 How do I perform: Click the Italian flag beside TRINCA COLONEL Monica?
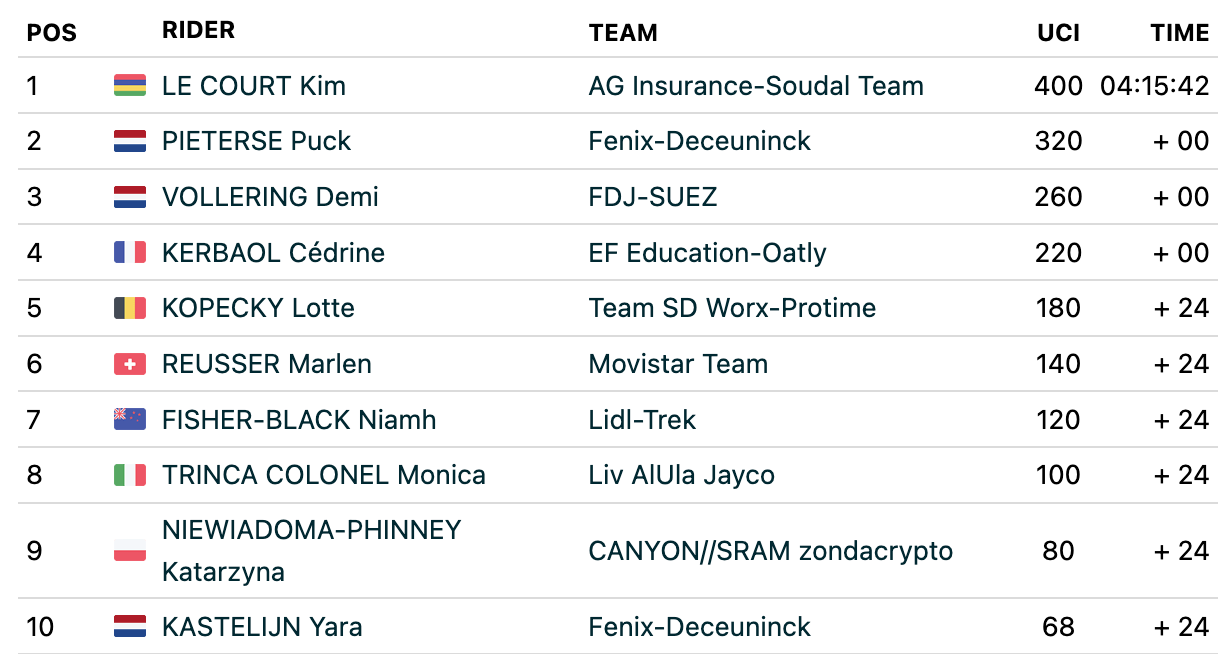tap(130, 475)
